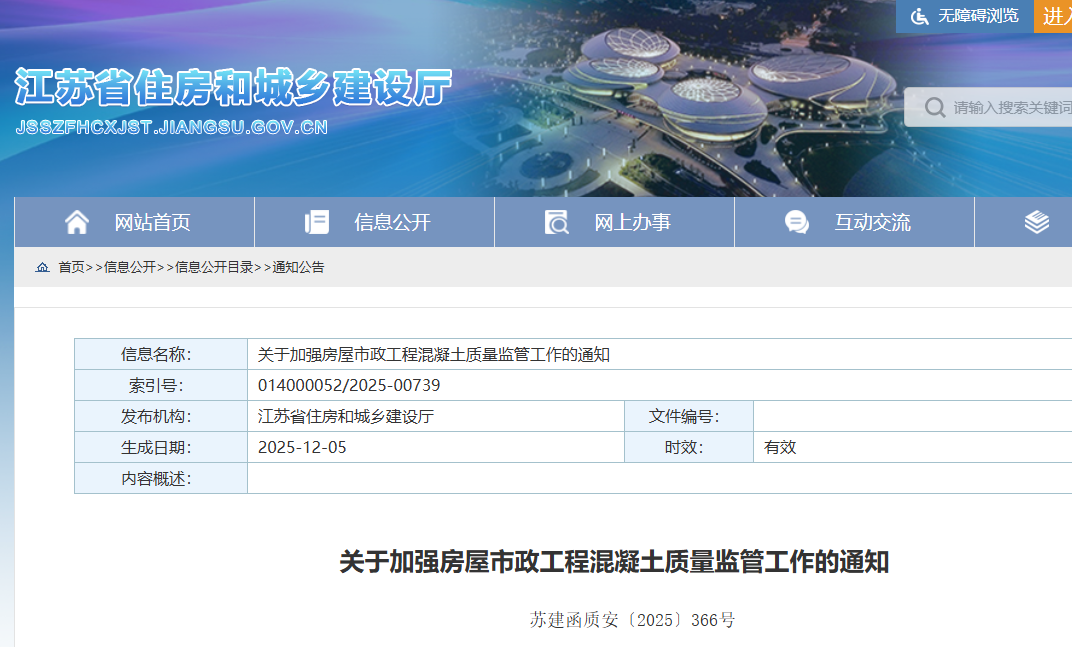This screenshot has height=647, width=1072.
Task: Click the house icon beside 网站首页
Action: (x=77, y=222)
